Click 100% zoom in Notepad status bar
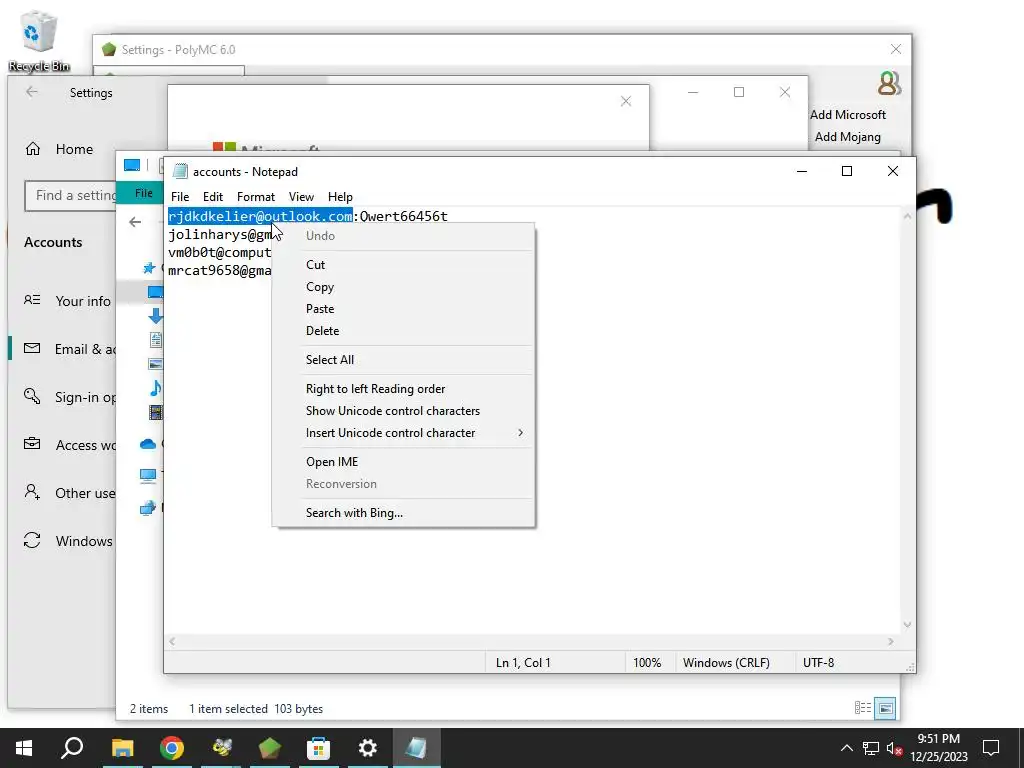This screenshot has height=768, width=1024. [x=647, y=663]
